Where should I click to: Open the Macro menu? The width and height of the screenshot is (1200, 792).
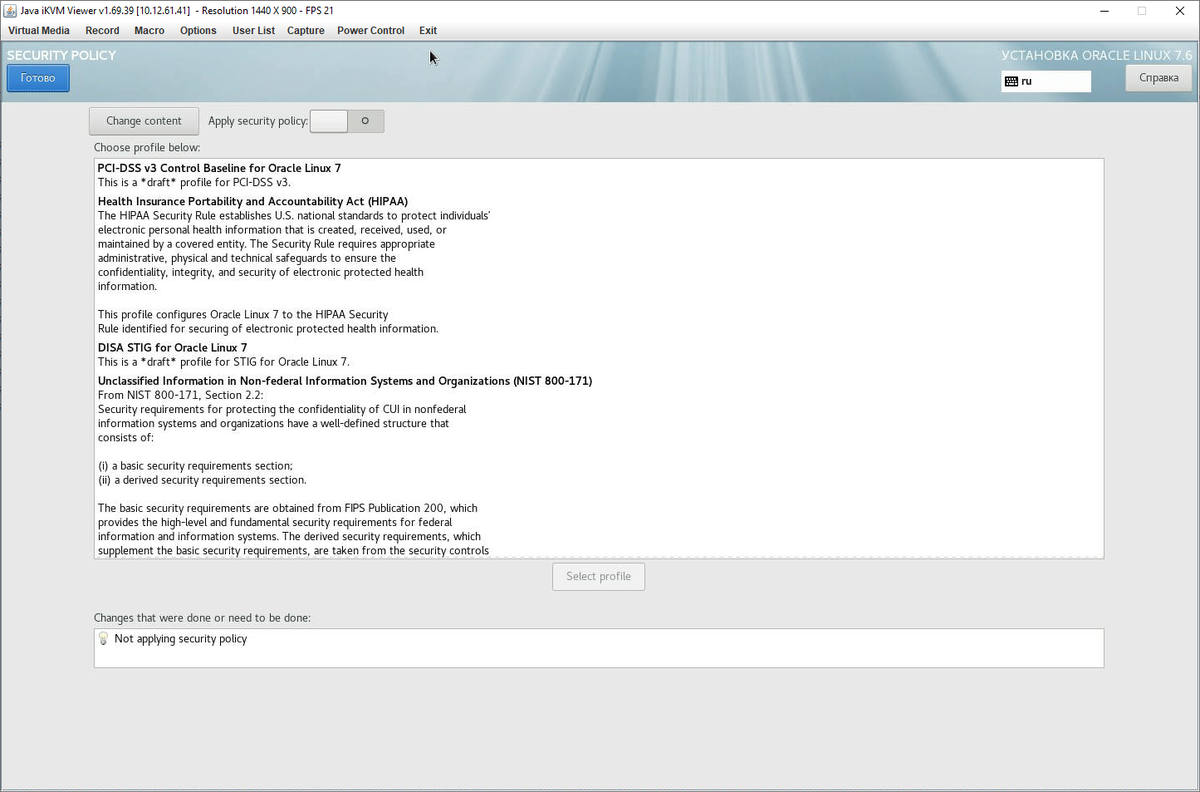point(149,30)
